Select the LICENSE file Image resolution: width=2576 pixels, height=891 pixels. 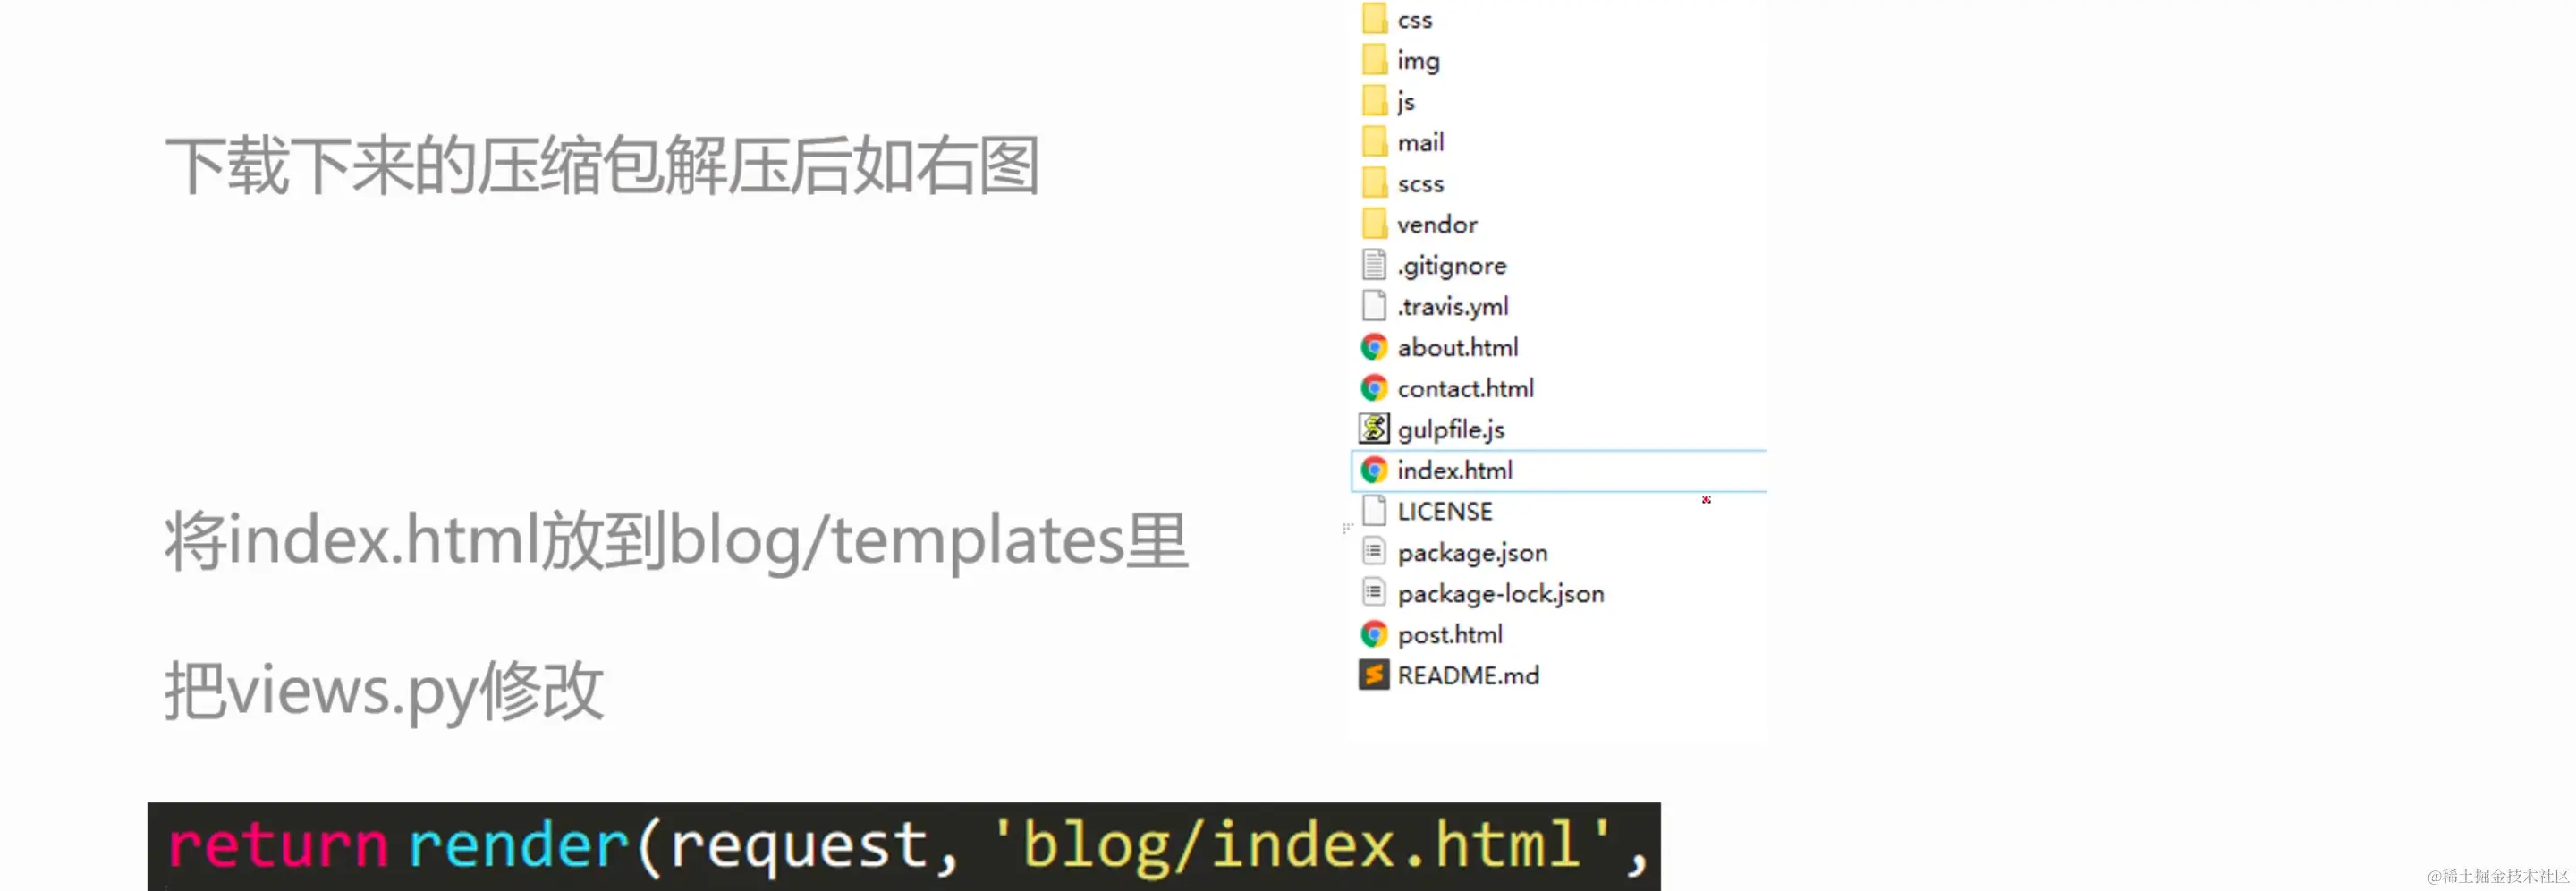[1444, 511]
